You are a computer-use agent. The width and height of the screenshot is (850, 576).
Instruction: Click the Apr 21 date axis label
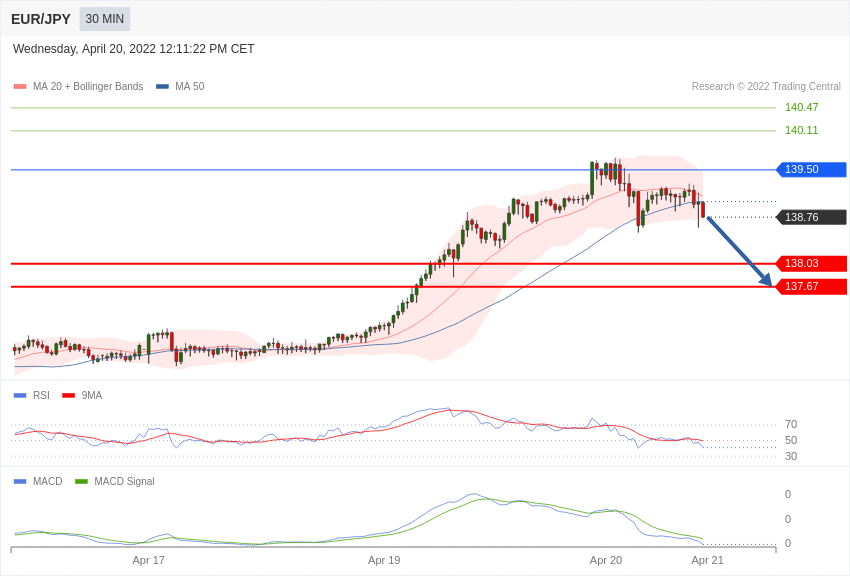pos(707,560)
